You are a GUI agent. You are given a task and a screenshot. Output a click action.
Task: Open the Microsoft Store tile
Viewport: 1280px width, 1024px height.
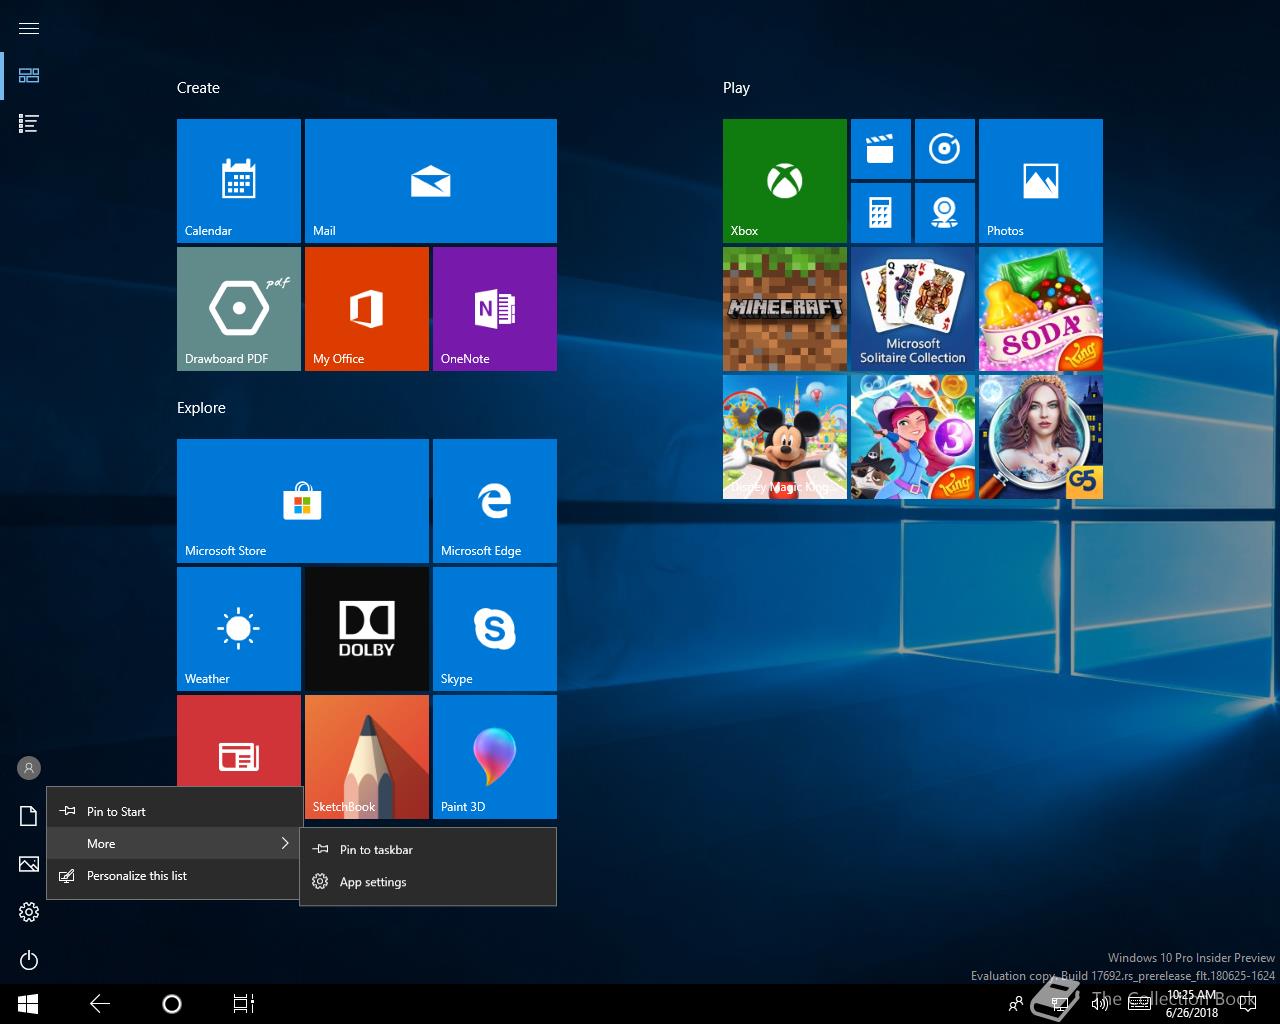303,501
